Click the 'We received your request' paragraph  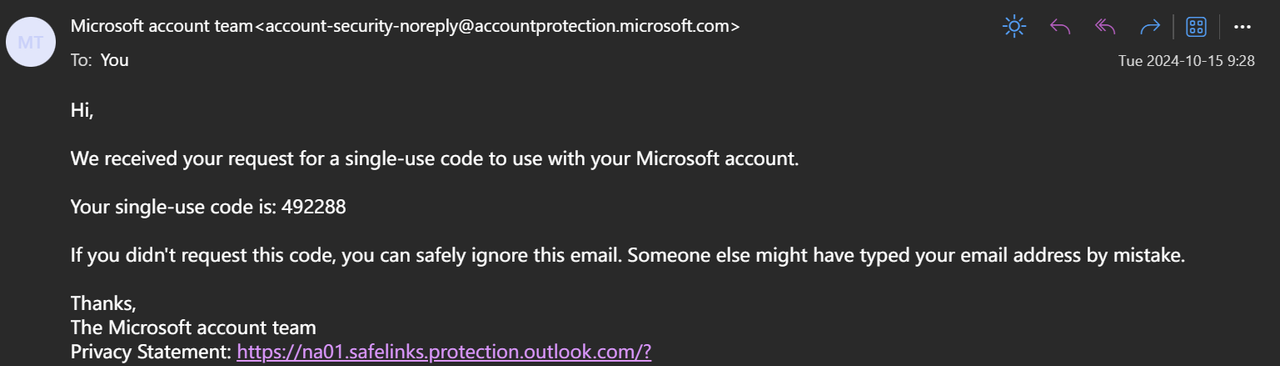click(x=435, y=159)
